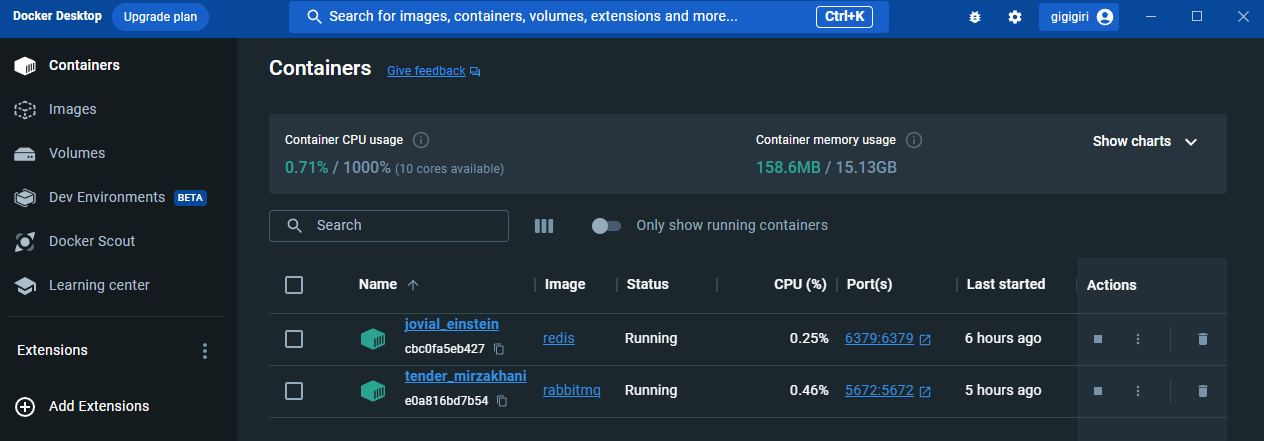Open the gigigiri account menu
Image resolution: width=1264 pixels, height=441 pixels.
[x=1078, y=17]
